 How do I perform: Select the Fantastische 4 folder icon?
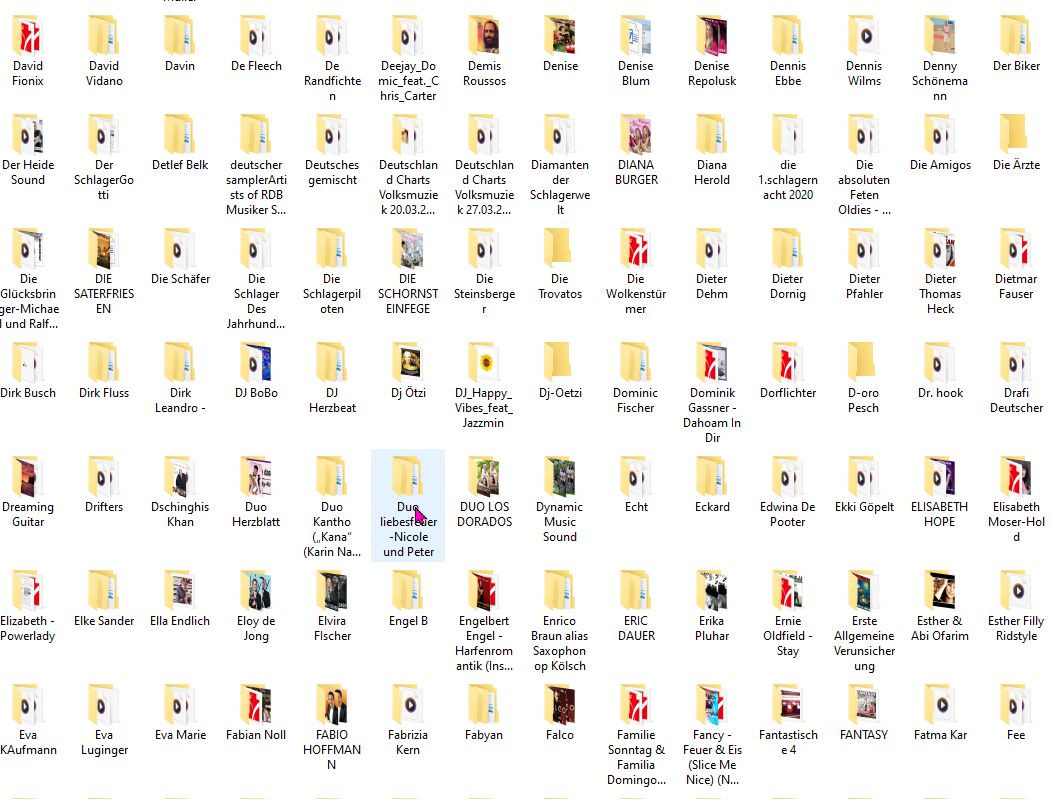(788, 705)
